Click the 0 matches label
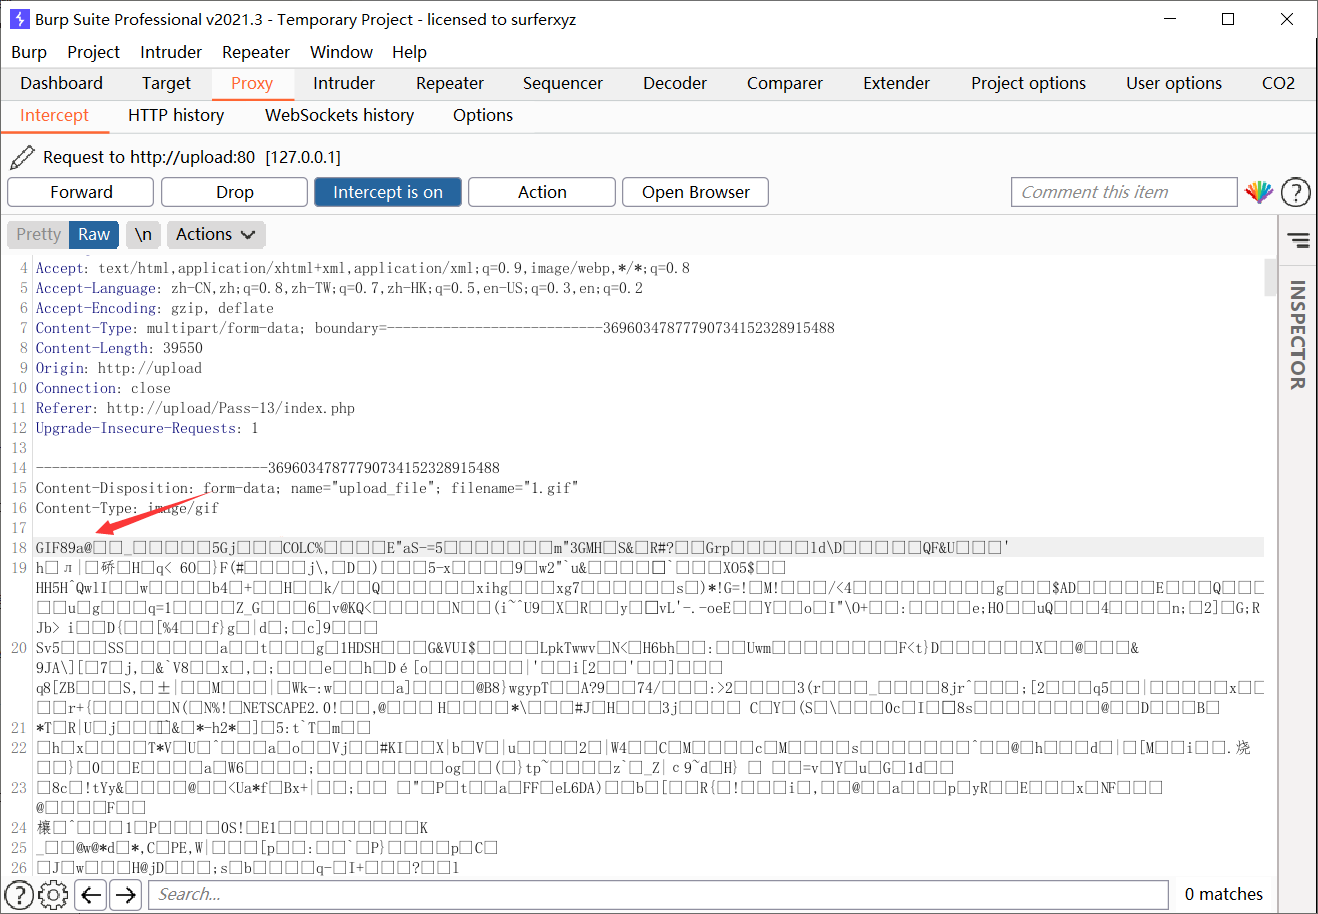Image resolution: width=1318 pixels, height=914 pixels. click(x=1223, y=894)
